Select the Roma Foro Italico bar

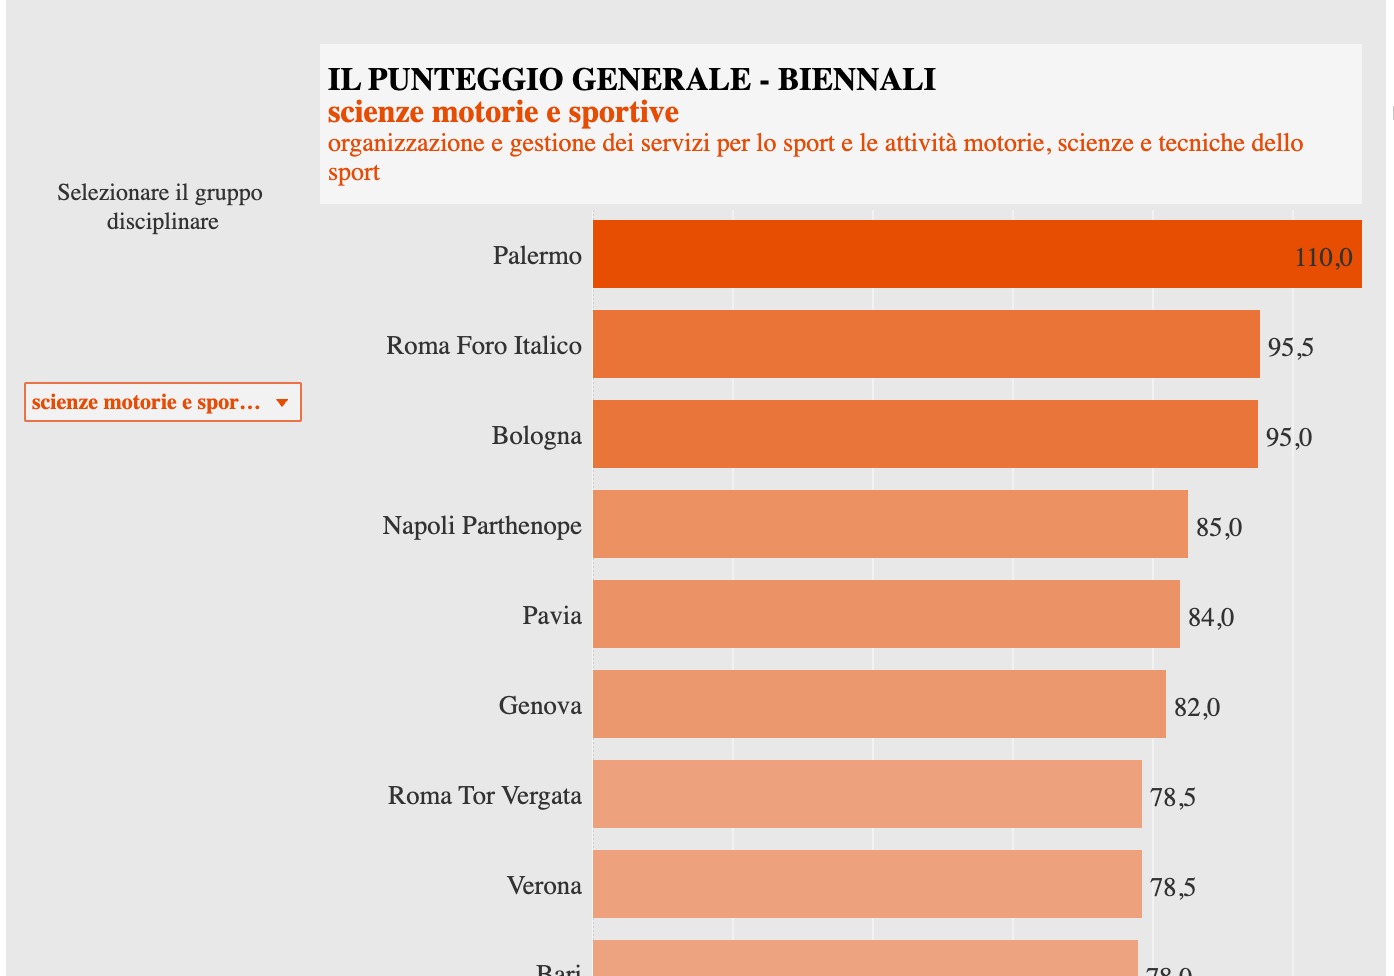tap(925, 344)
